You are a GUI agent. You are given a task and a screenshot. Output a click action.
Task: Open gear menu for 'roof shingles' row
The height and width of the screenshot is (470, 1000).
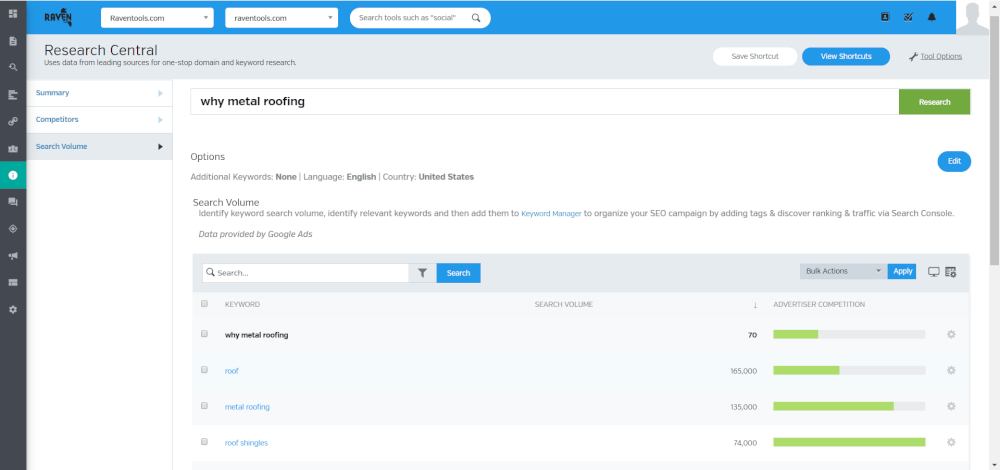951,442
